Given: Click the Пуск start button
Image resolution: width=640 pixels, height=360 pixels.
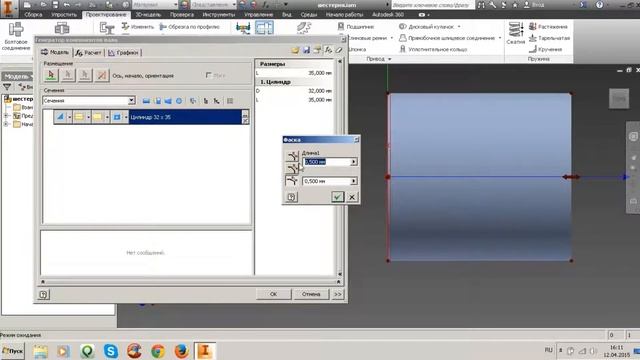Looking at the screenshot, I should tap(13, 351).
